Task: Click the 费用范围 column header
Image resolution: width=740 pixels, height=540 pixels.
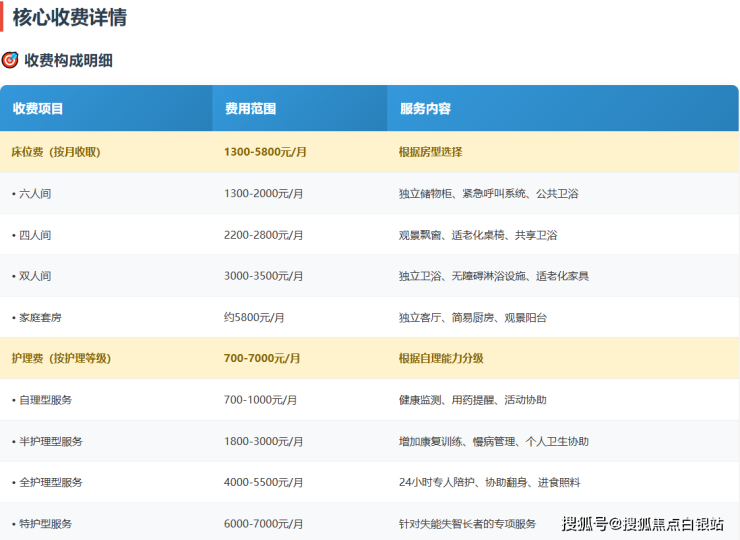Action: click(250, 108)
